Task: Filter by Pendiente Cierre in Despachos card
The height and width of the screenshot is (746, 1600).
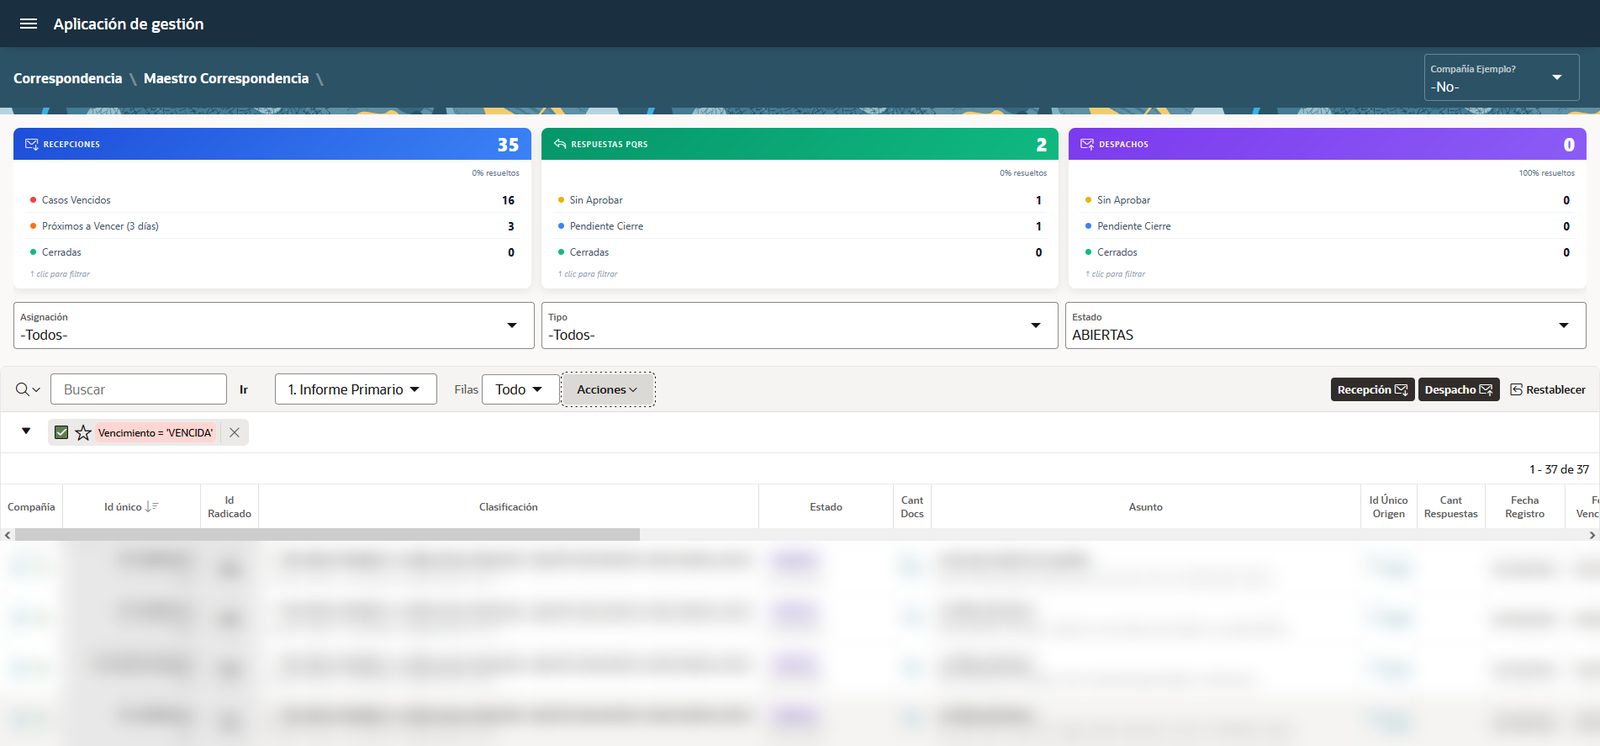Action: 1327,226
